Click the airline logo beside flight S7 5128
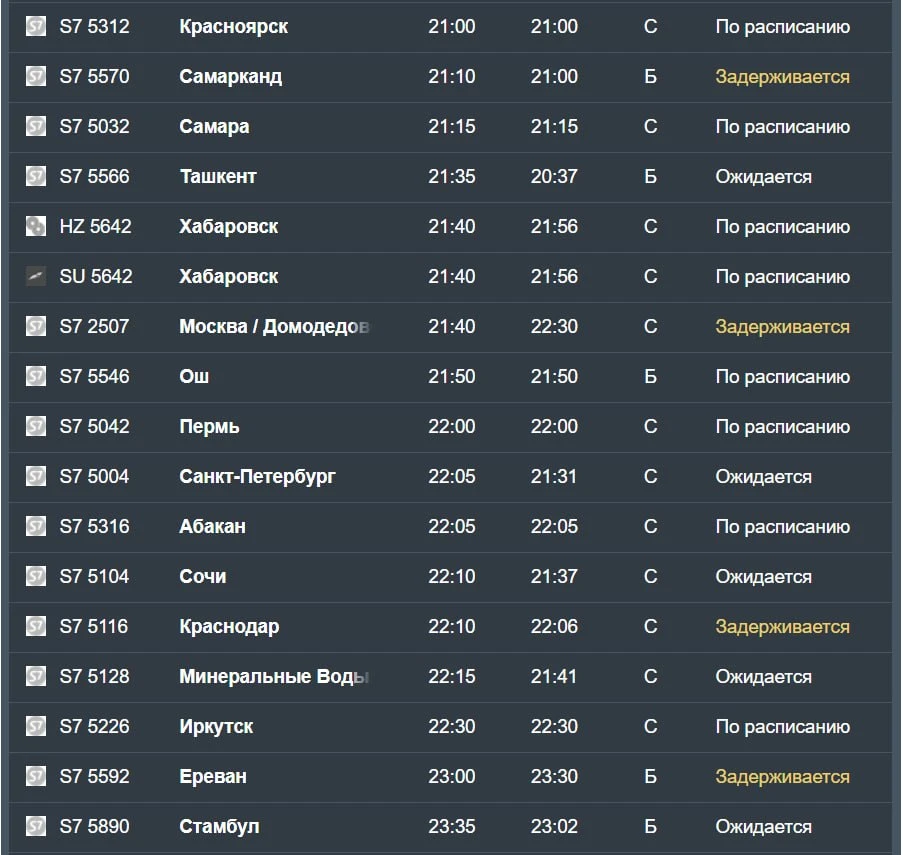 [x=36, y=677]
